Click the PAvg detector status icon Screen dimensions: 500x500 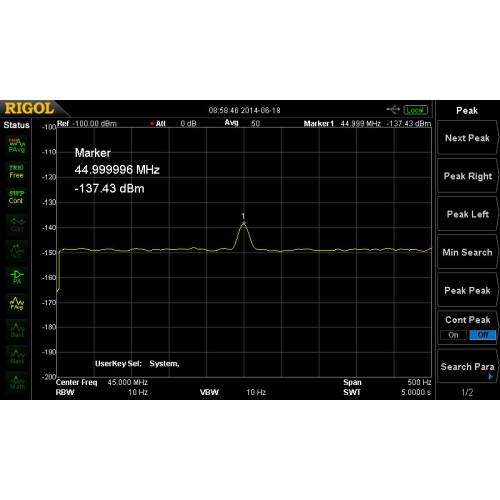(17, 146)
